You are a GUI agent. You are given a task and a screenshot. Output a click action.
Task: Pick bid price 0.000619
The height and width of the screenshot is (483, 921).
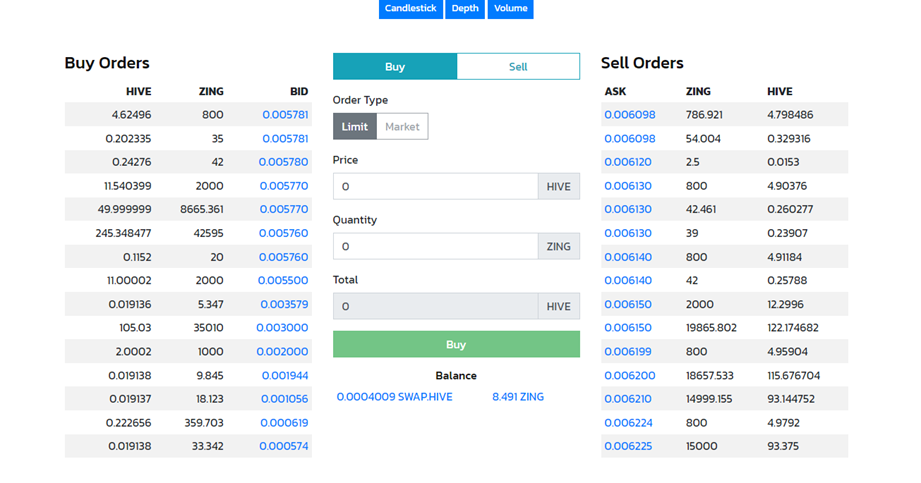[x=284, y=422]
